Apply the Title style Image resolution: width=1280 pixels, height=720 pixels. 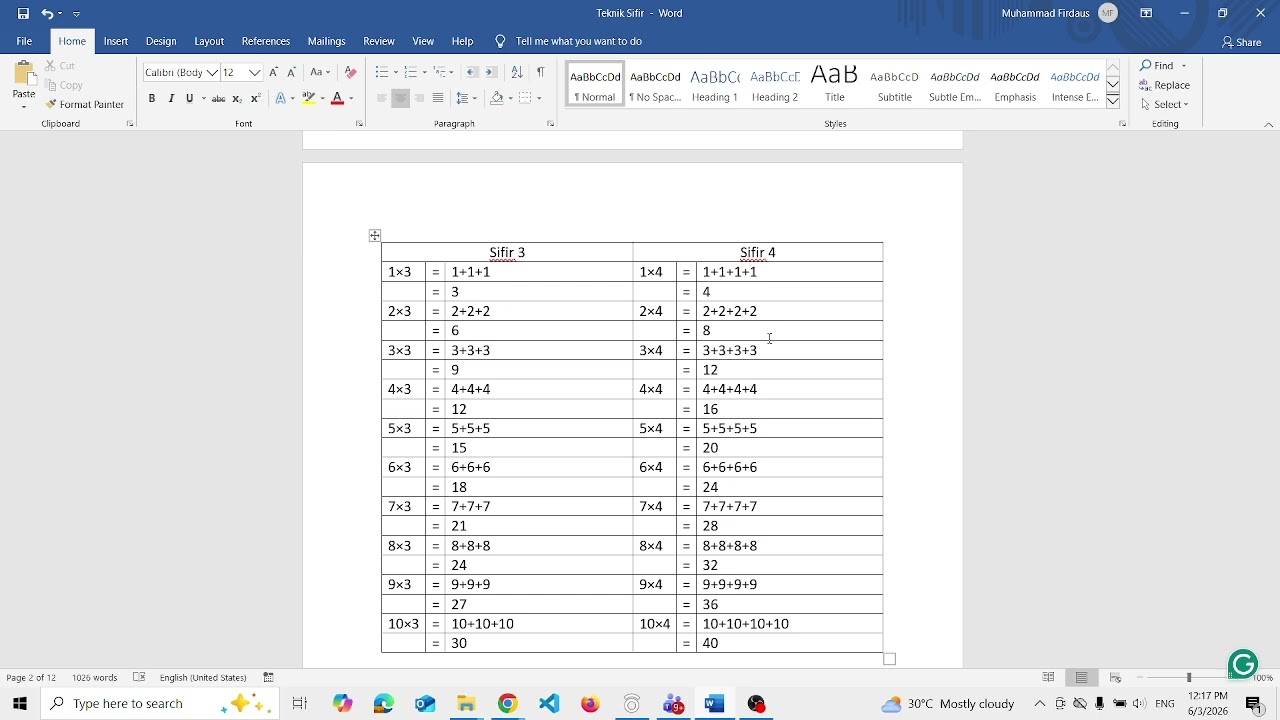(835, 84)
